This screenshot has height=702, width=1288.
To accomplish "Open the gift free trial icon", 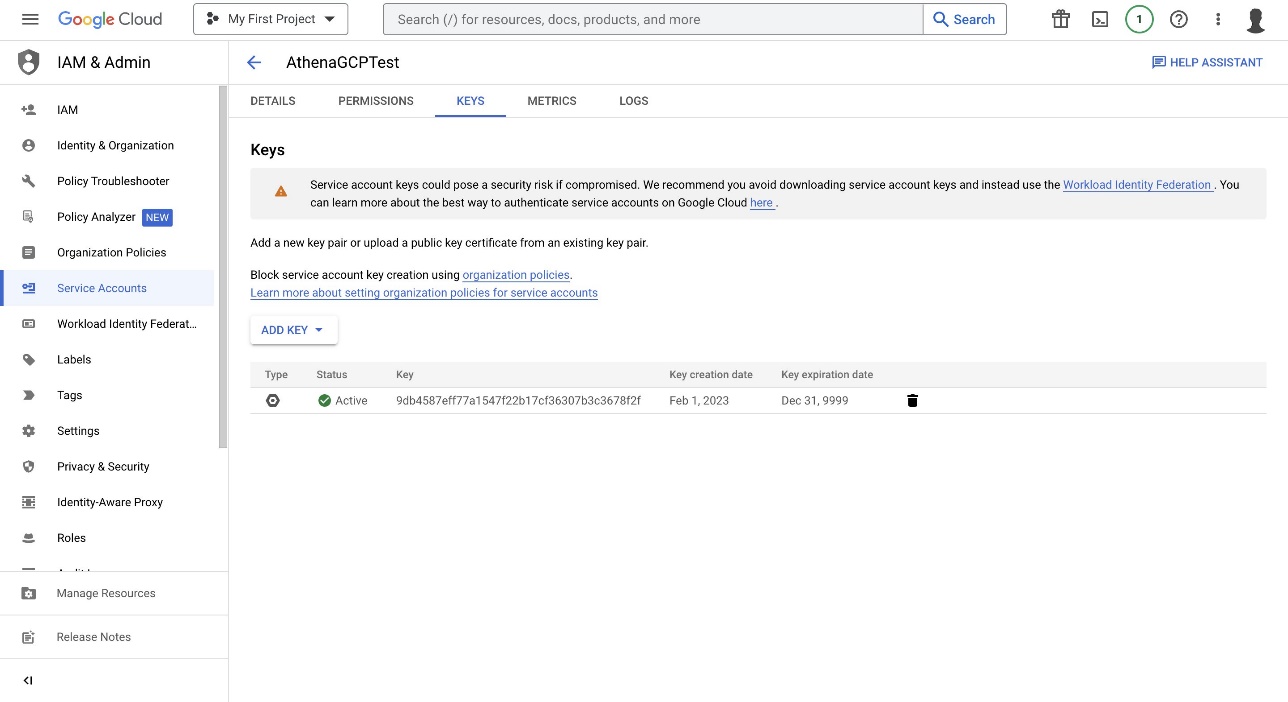I will [x=1061, y=19].
